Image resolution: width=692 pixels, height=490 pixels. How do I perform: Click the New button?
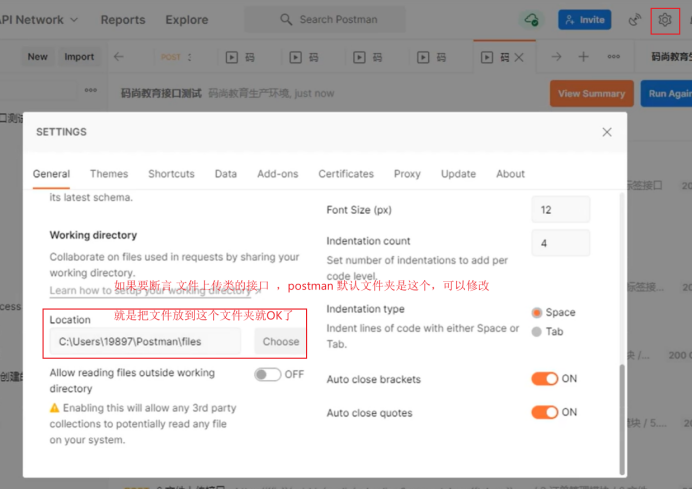pos(38,57)
